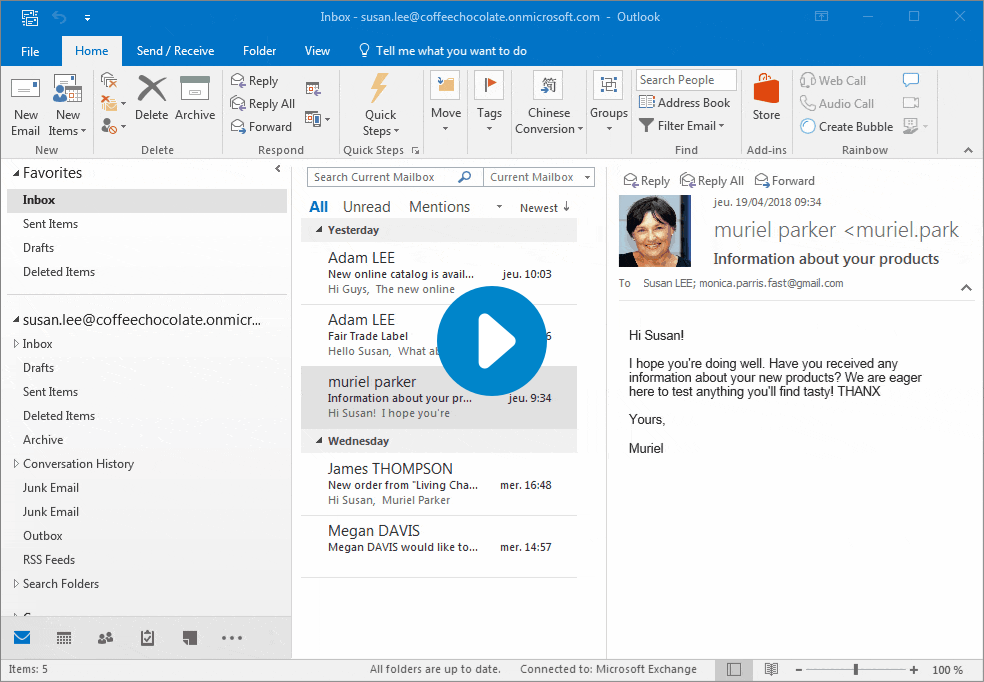
Task: Select Deleted Items under Favorites
Action: coord(147,272)
